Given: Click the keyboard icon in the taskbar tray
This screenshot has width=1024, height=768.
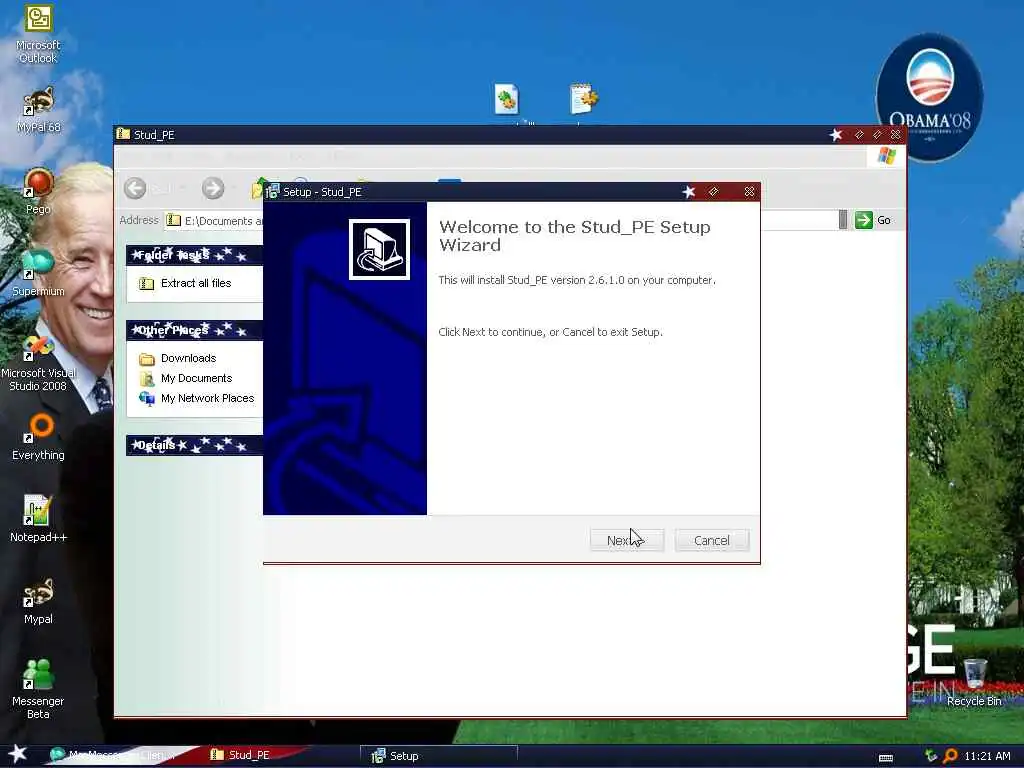Looking at the screenshot, I should pos(886,758).
